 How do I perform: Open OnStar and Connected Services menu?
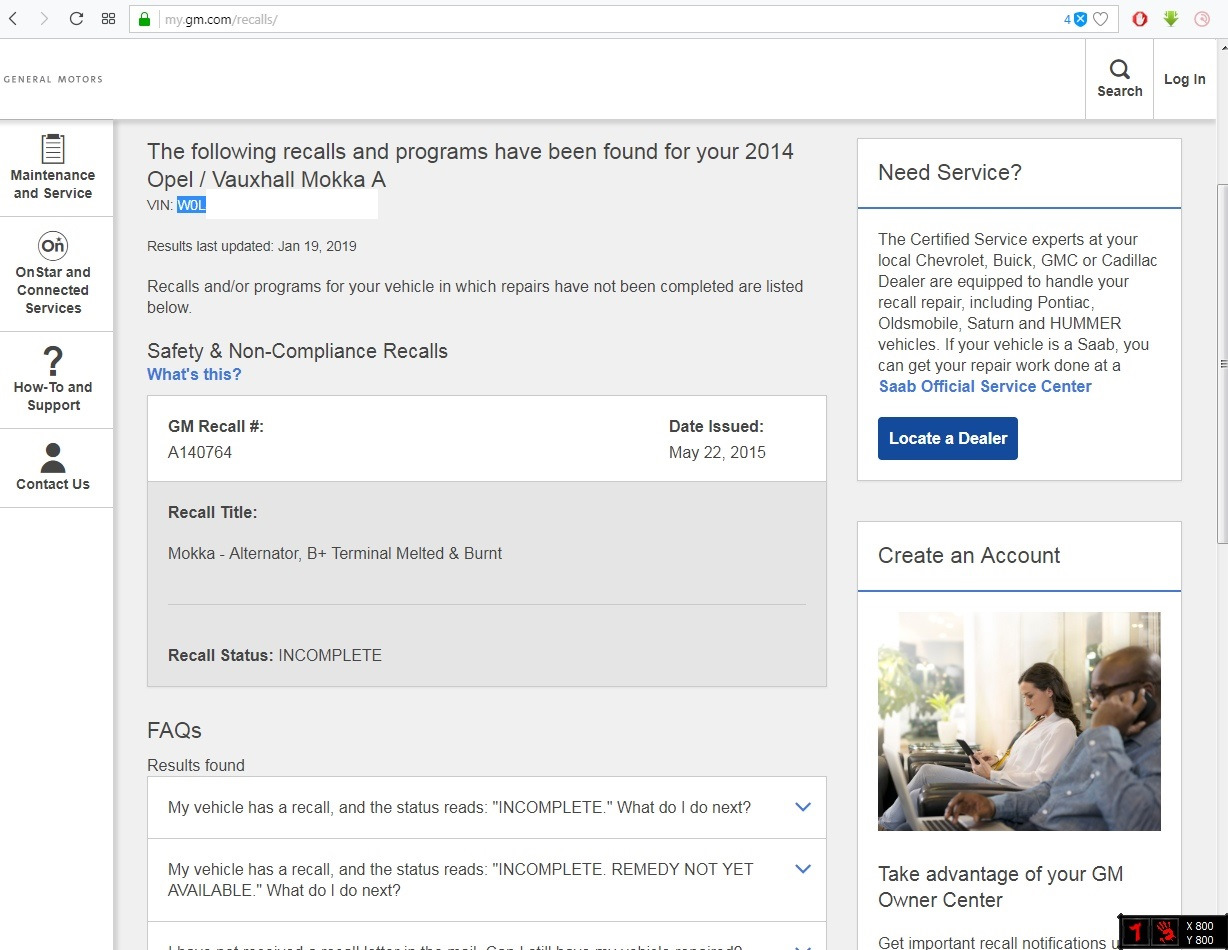pos(53,274)
